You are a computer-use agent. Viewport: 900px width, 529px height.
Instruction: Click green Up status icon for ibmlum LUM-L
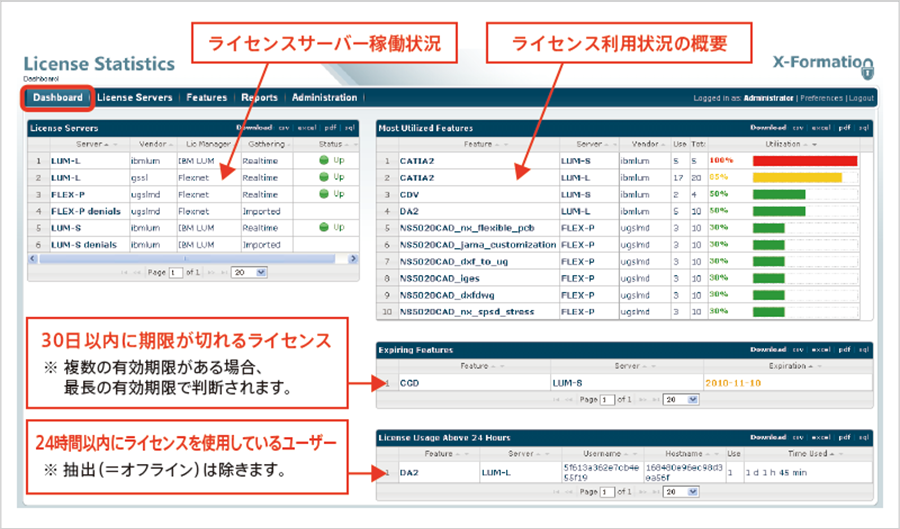coord(324,161)
